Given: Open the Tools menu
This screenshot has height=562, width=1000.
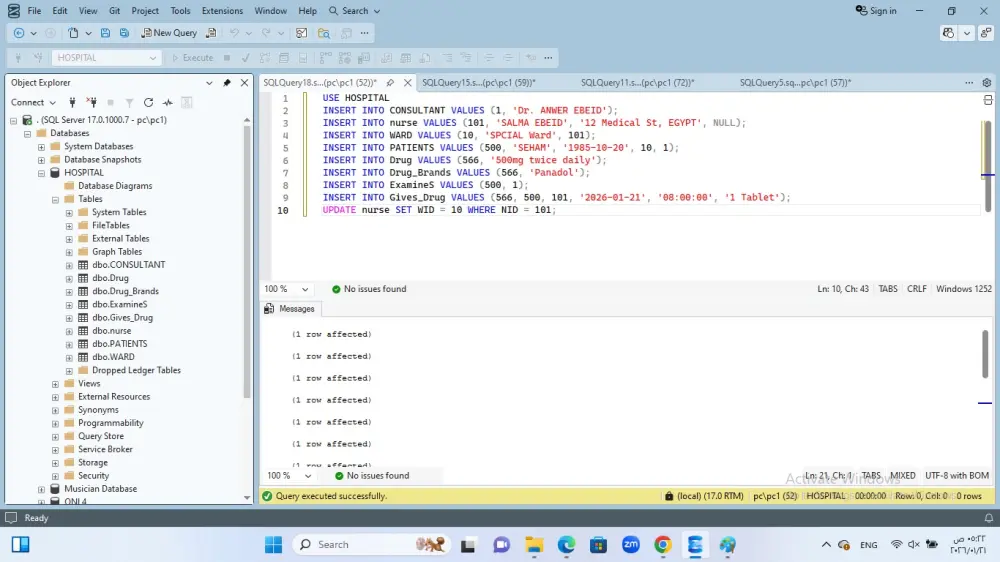Looking at the screenshot, I should point(180,11).
